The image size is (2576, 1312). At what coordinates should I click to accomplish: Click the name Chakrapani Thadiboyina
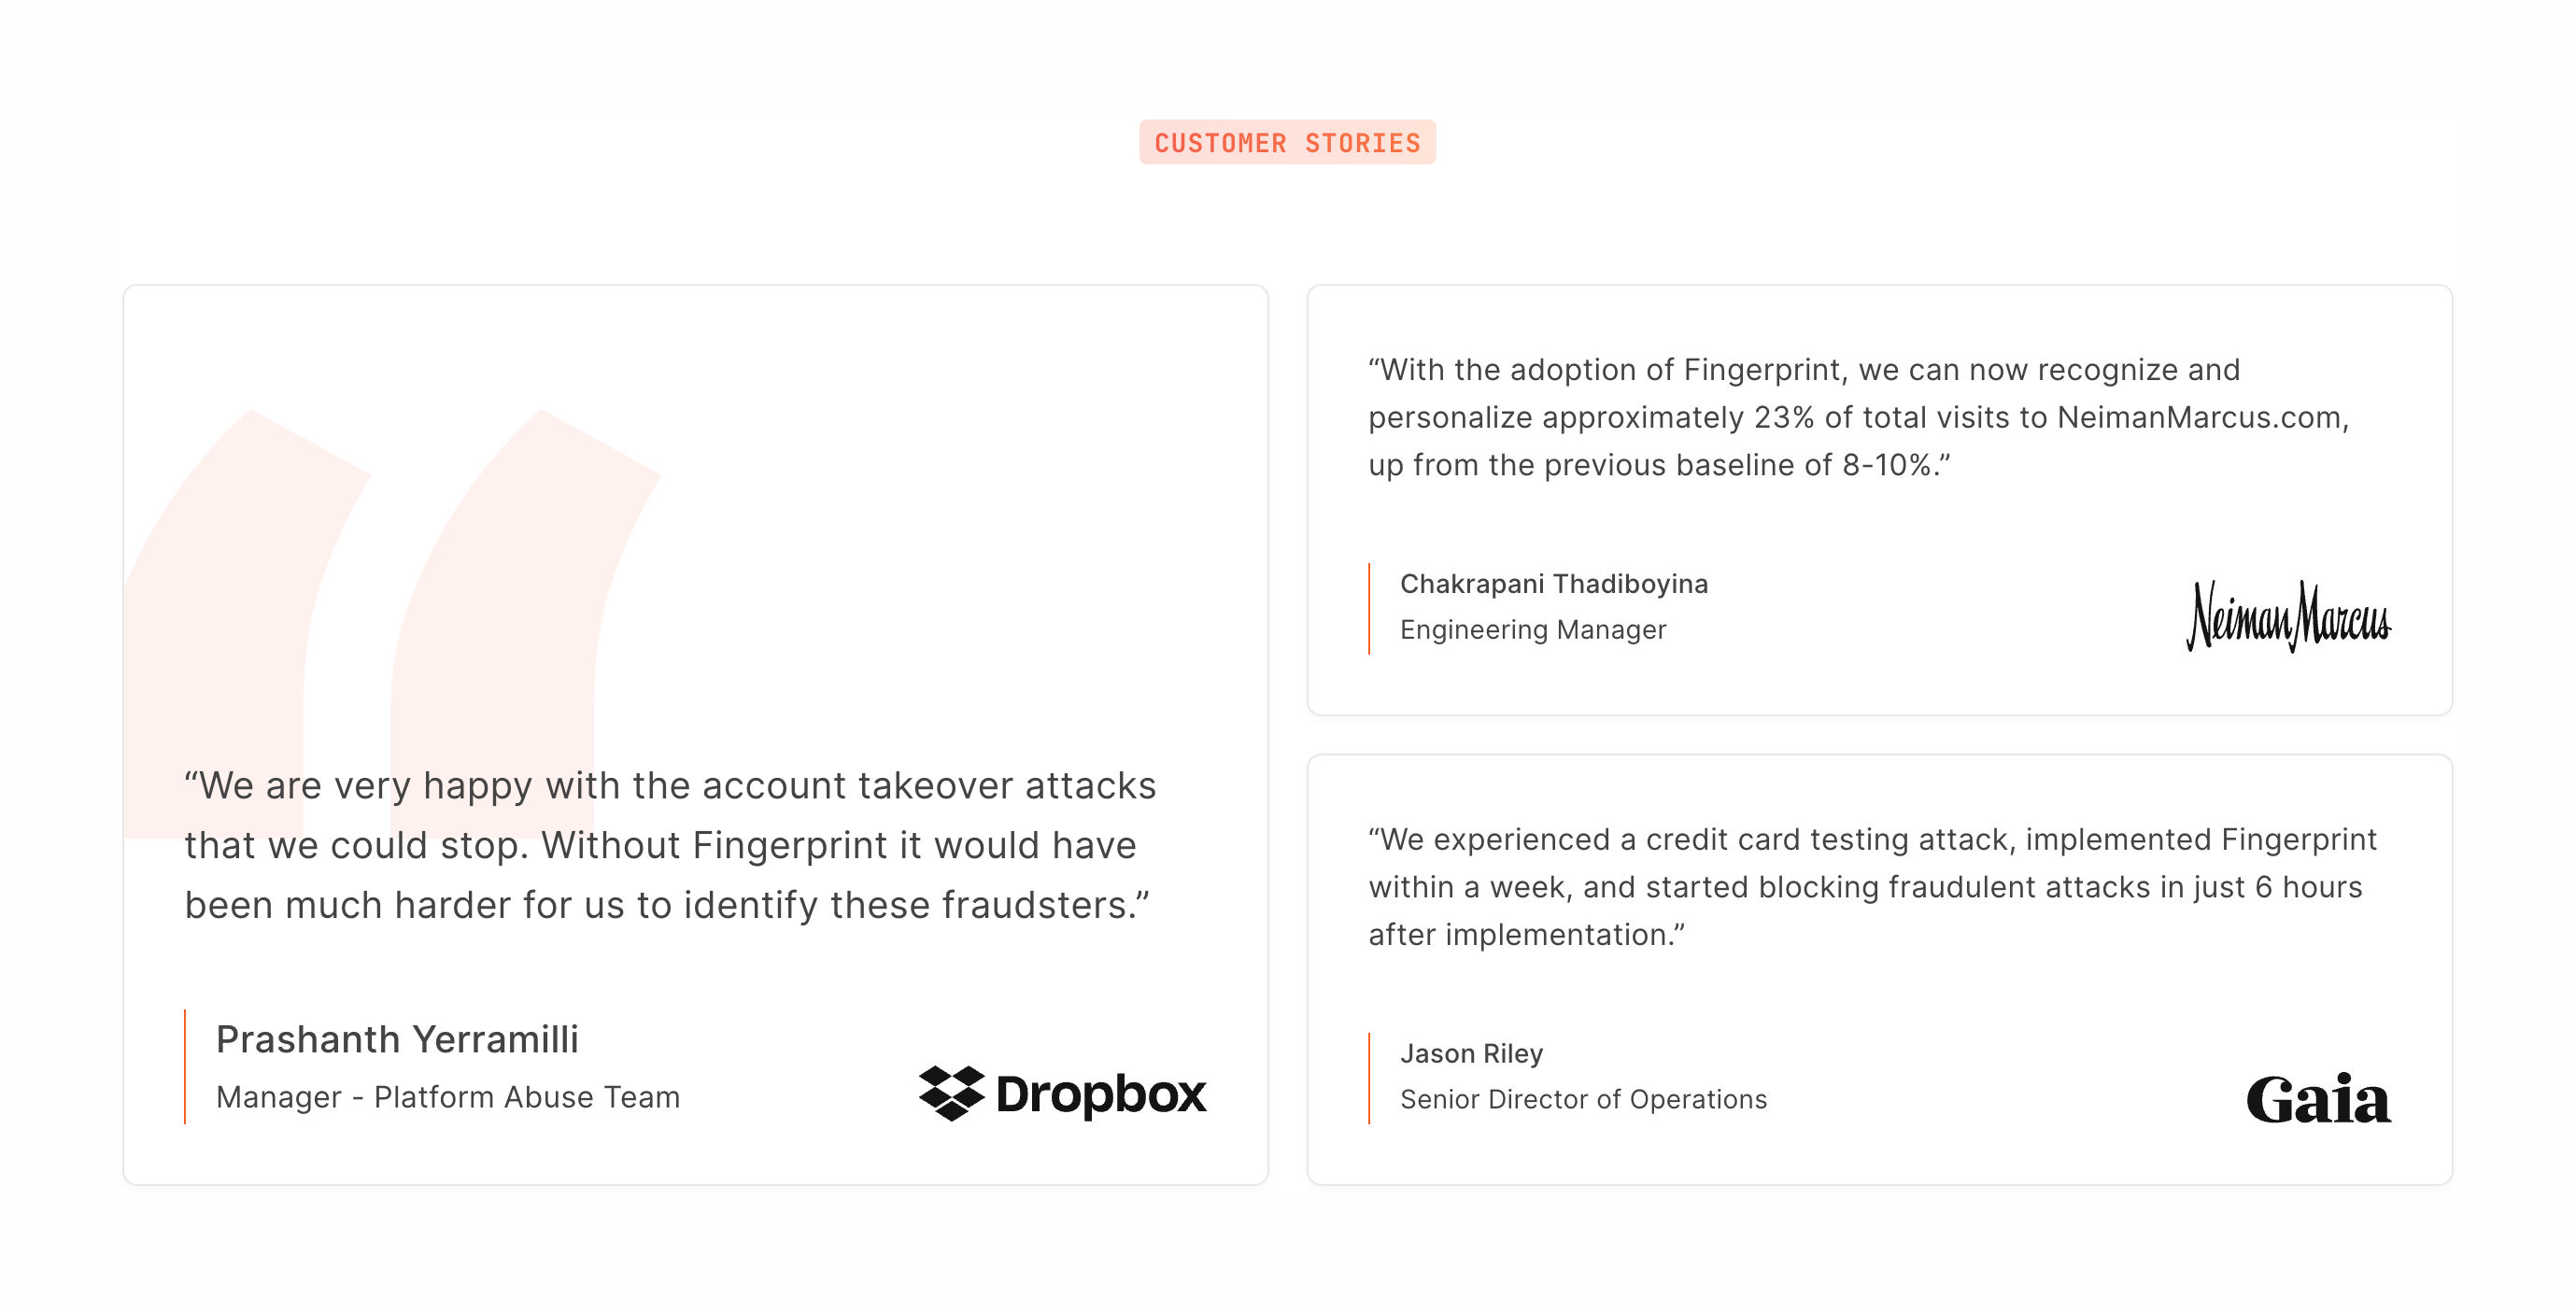pos(1553,584)
